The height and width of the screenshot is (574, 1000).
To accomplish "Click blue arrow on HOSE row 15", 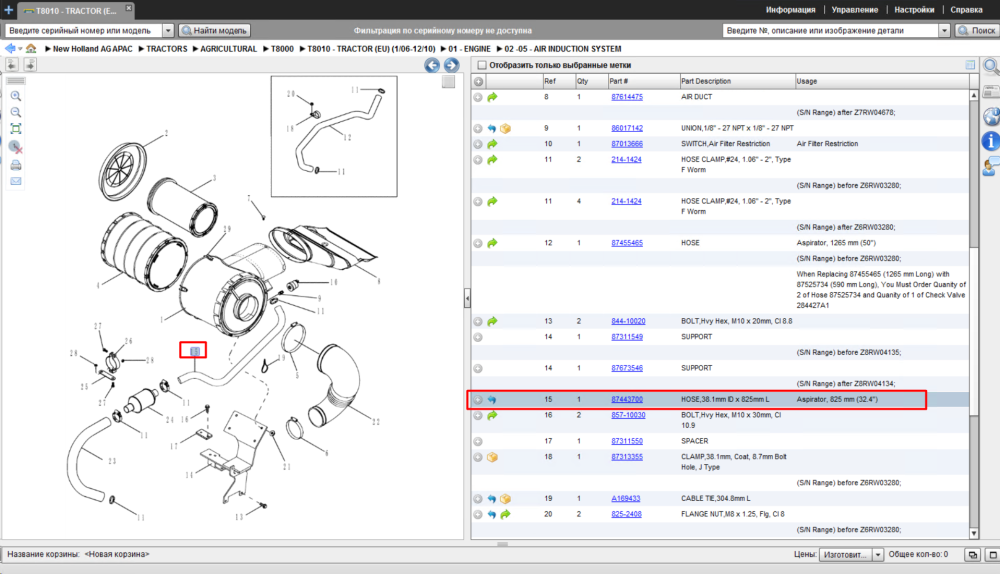I will 492,400.
